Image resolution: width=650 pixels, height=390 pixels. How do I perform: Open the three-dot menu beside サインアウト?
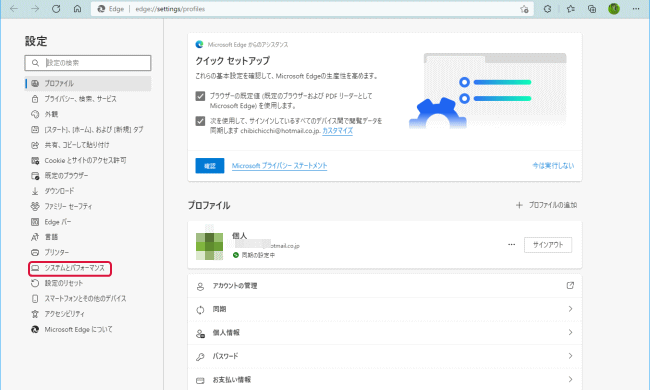(512, 245)
